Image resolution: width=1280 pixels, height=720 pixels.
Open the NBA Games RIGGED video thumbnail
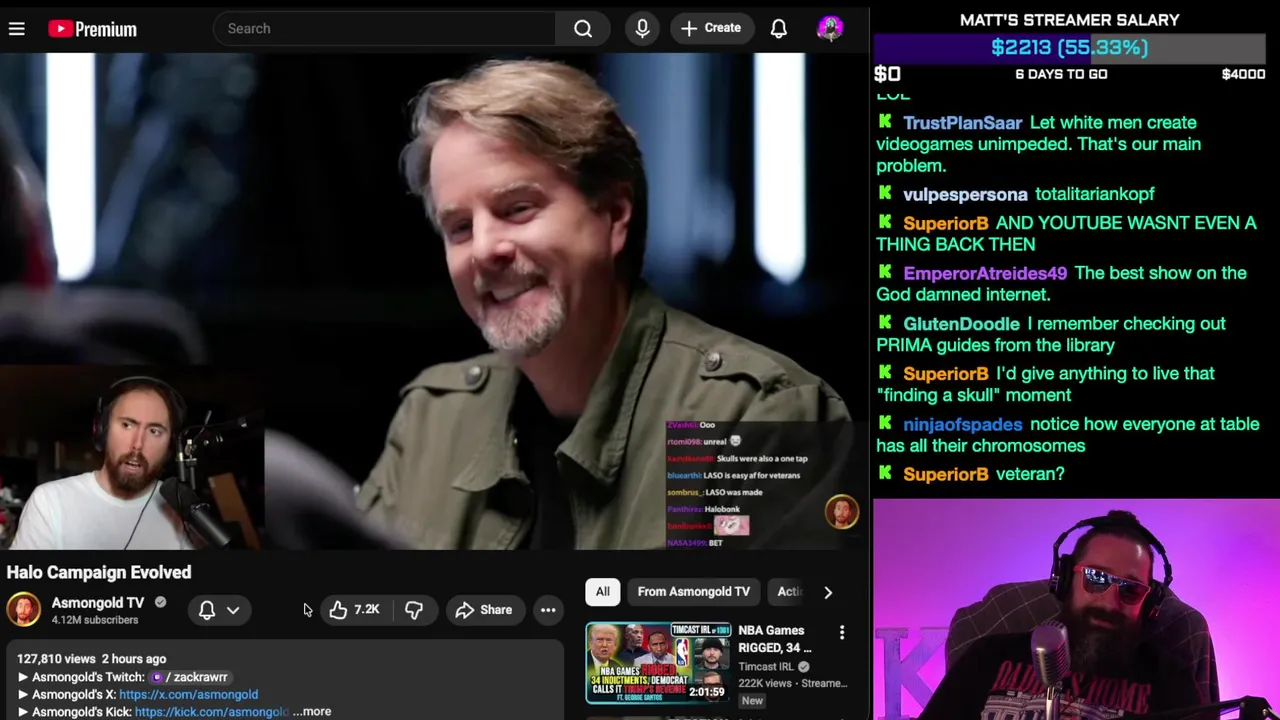click(x=658, y=663)
